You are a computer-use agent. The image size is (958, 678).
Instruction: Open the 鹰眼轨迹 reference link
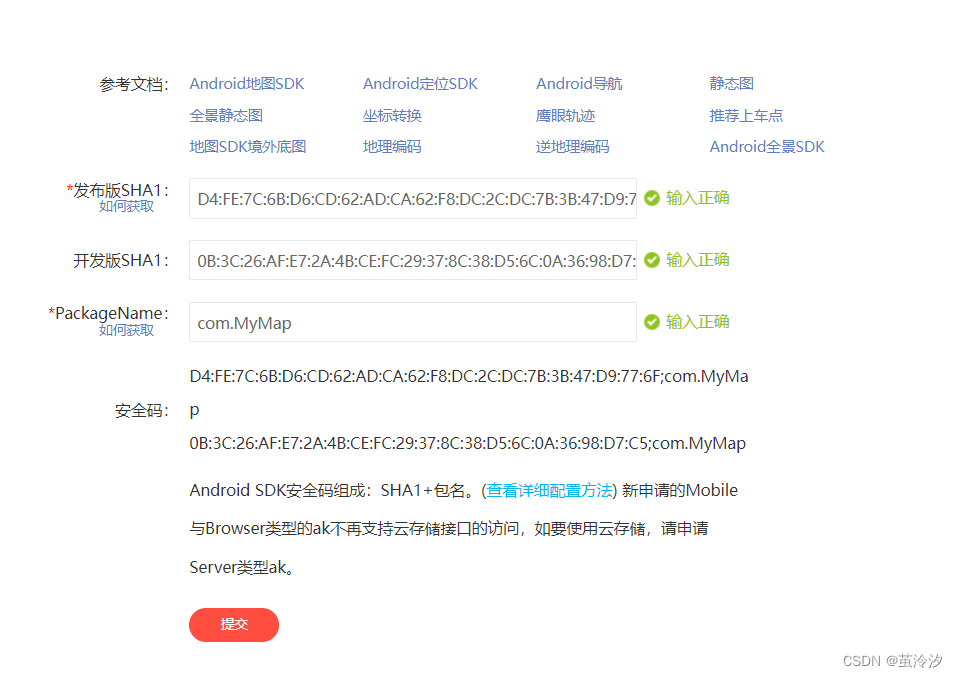tap(565, 115)
